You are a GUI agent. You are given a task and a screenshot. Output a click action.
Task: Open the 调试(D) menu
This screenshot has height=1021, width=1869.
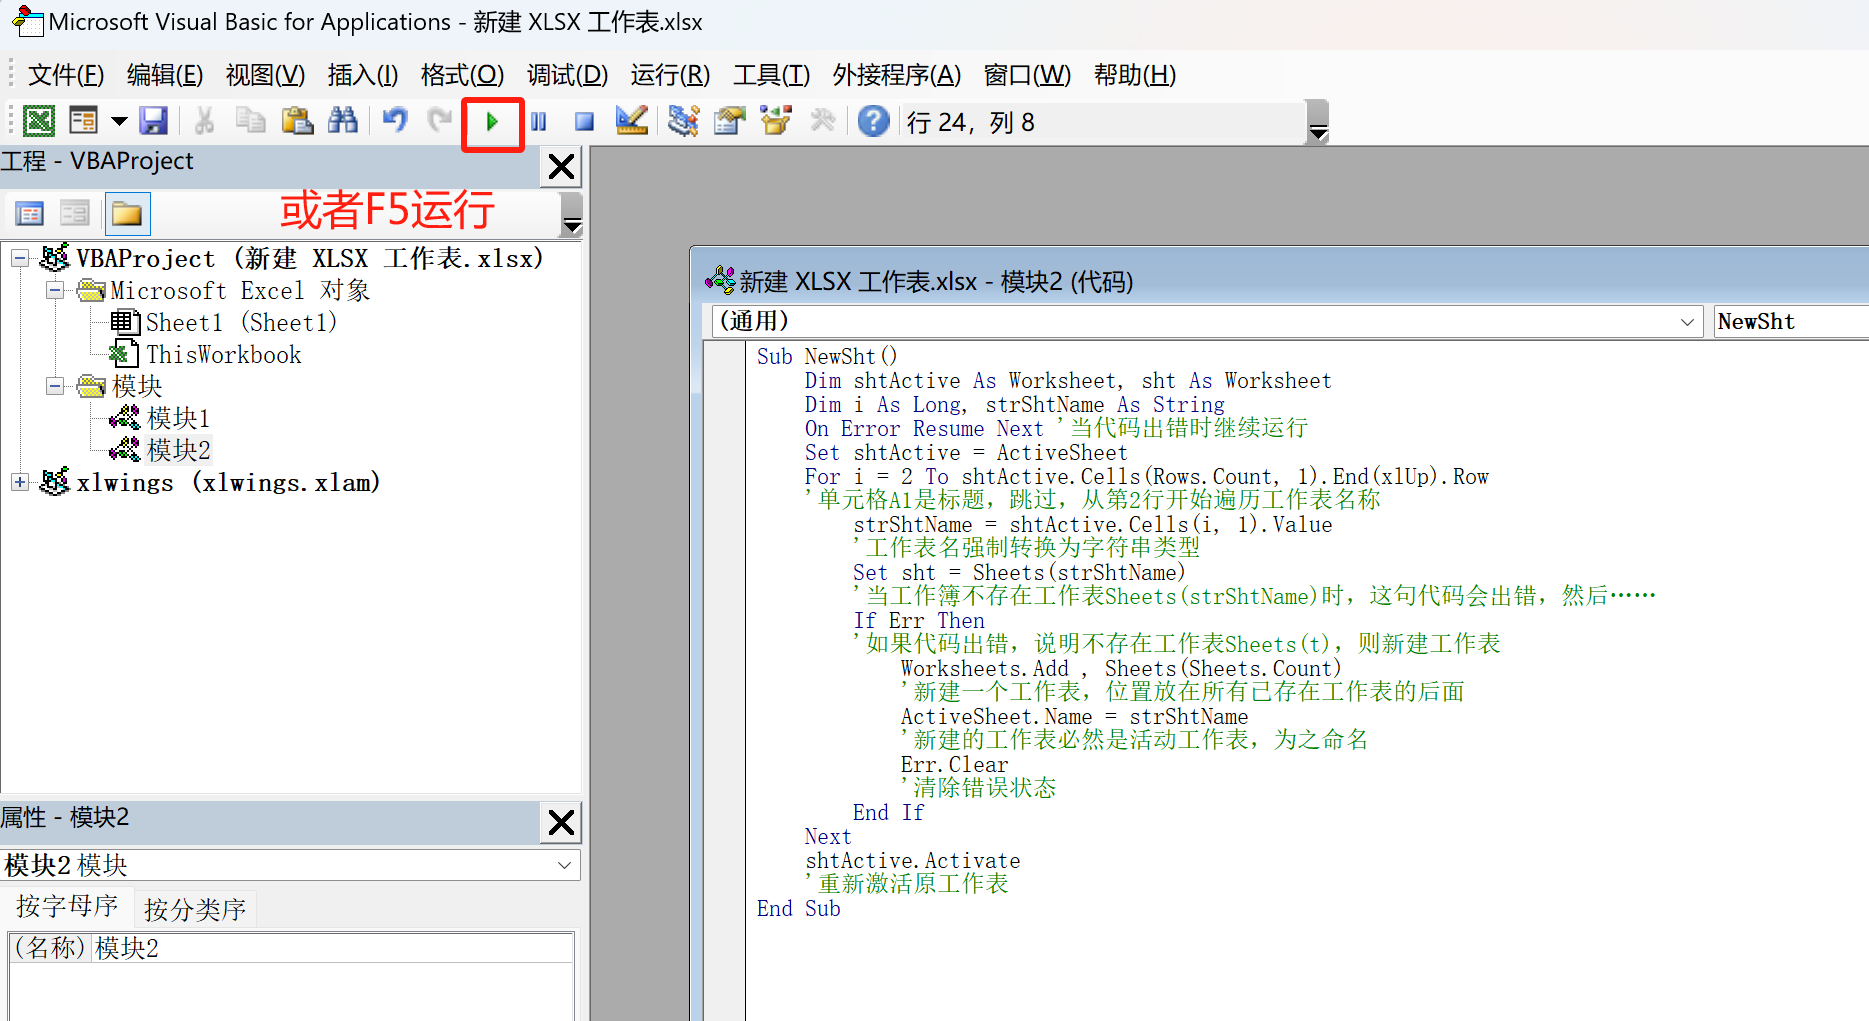(567, 75)
